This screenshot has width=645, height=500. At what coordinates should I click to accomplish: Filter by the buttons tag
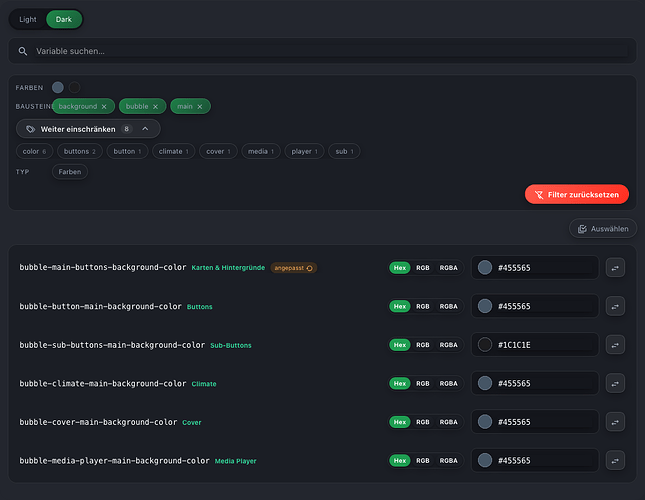coord(79,151)
